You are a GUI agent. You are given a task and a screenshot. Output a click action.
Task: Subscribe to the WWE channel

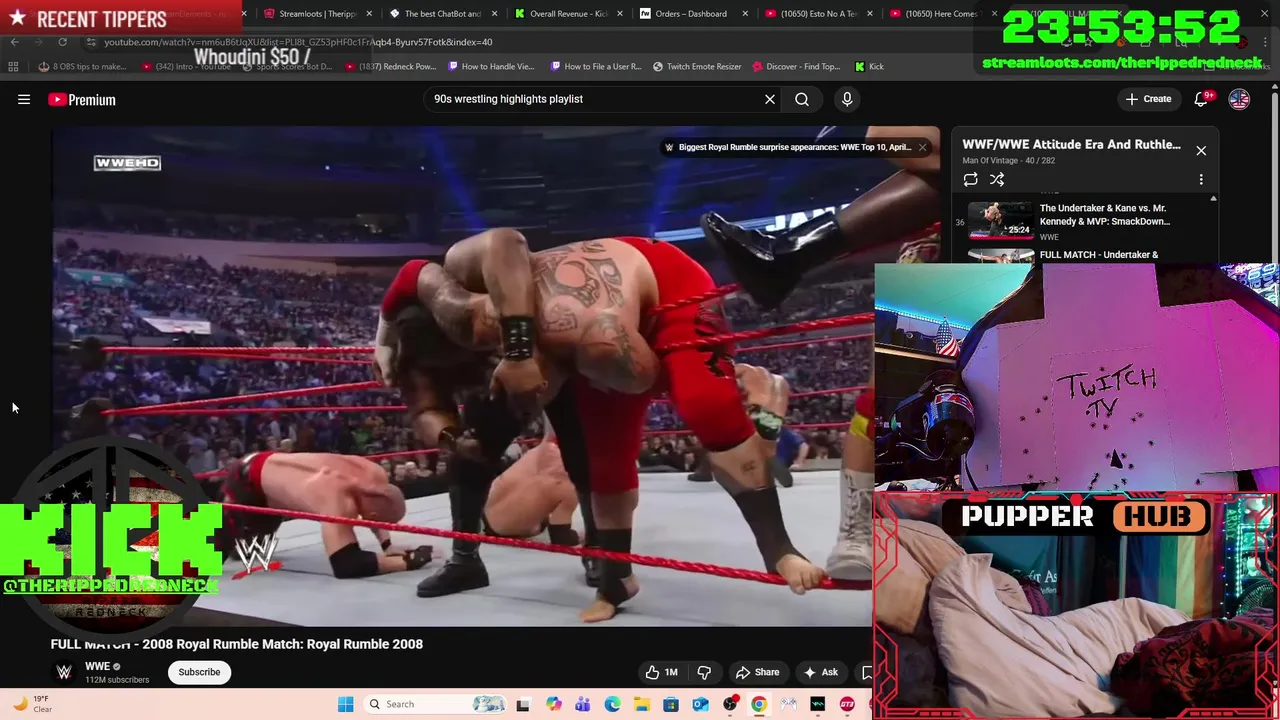pos(199,672)
